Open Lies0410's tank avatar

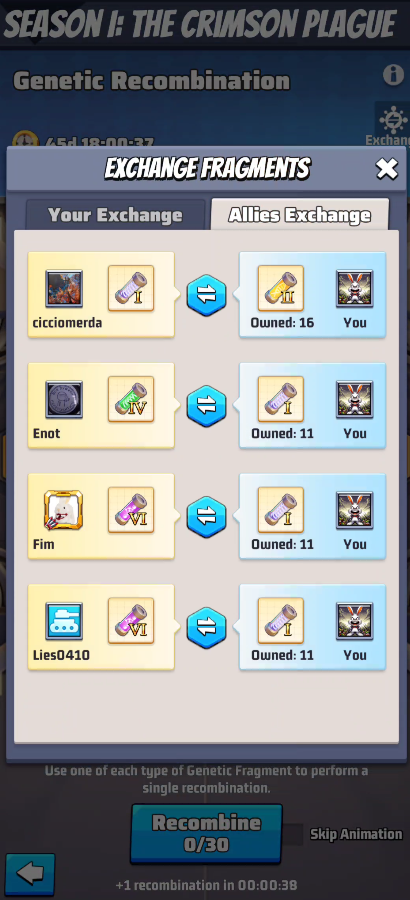point(64,620)
